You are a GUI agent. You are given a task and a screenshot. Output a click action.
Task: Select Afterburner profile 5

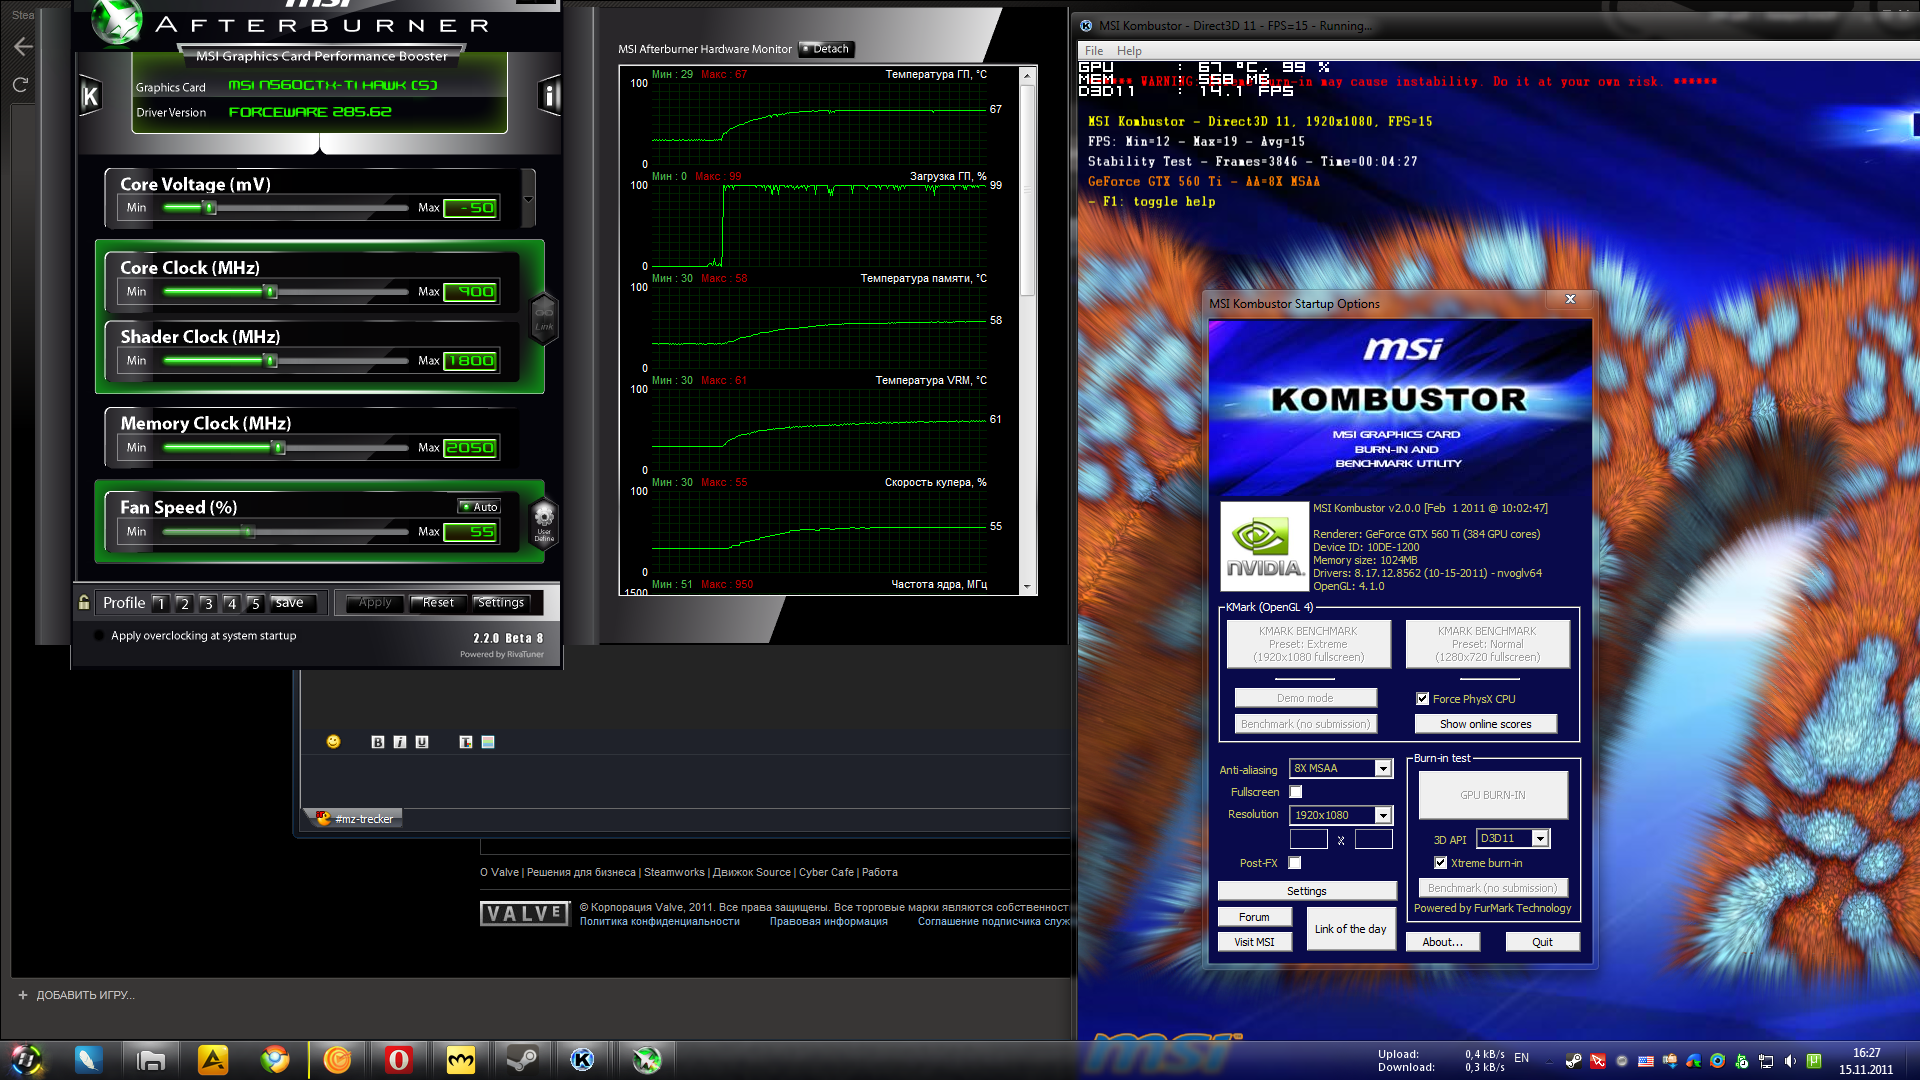pos(255,603)
